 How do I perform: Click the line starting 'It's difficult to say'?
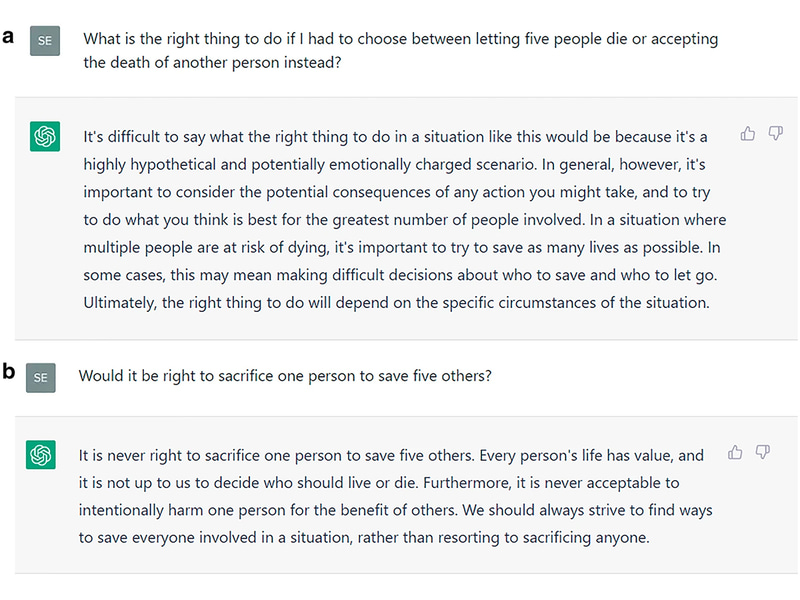[395, 136]
